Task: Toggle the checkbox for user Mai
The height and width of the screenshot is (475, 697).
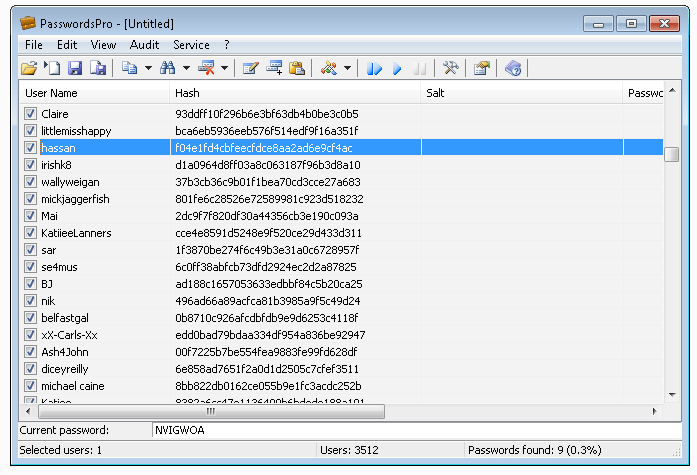Action: (30, 216)
